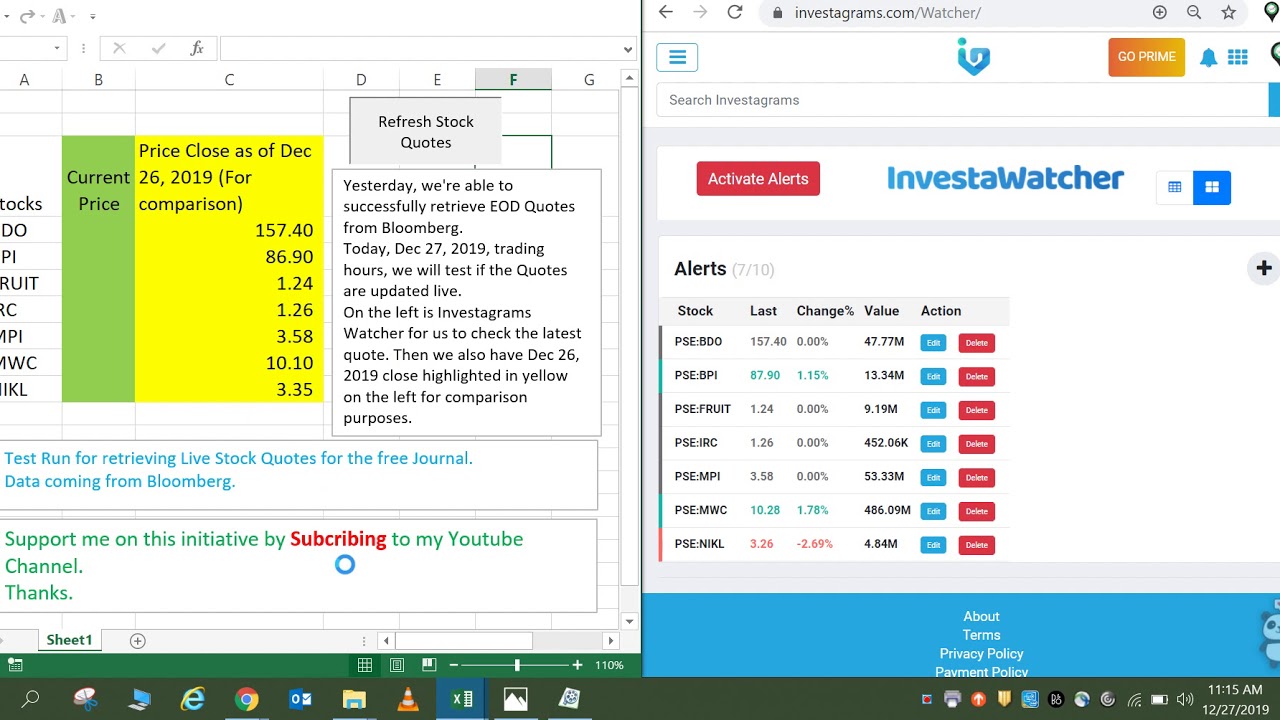Click the PSE:FRUIT stock name

coord(703,409)
